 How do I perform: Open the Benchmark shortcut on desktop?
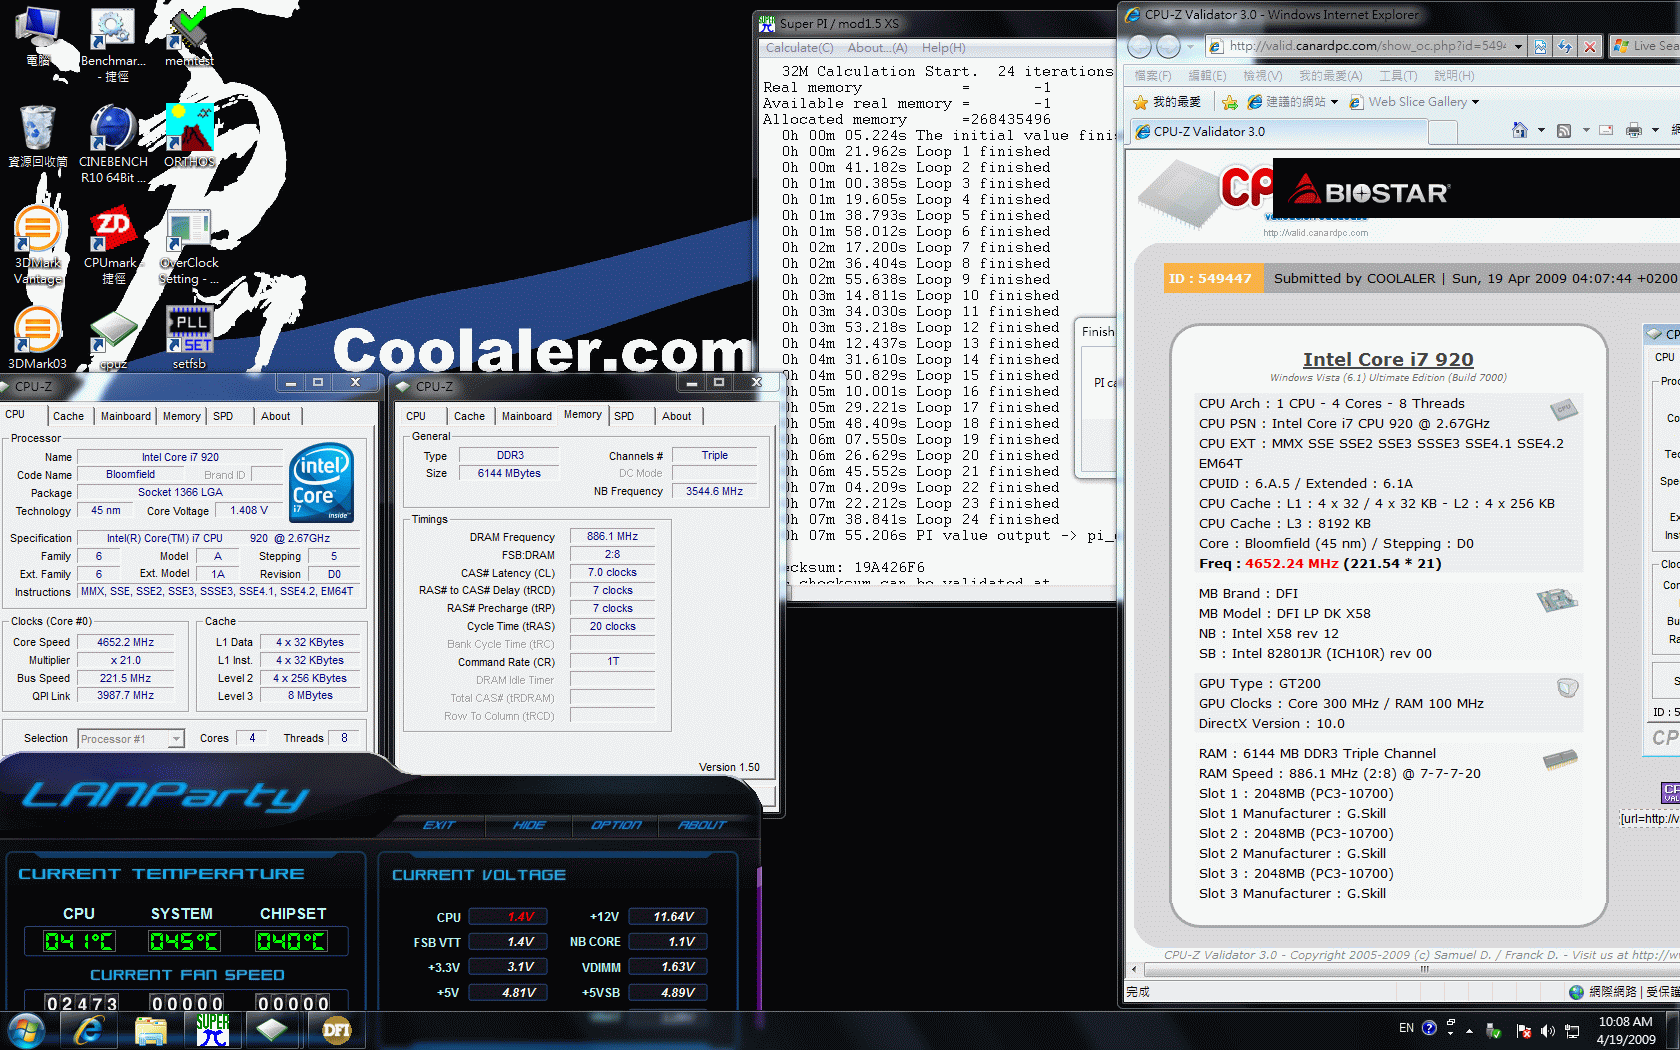coord(113,44)
